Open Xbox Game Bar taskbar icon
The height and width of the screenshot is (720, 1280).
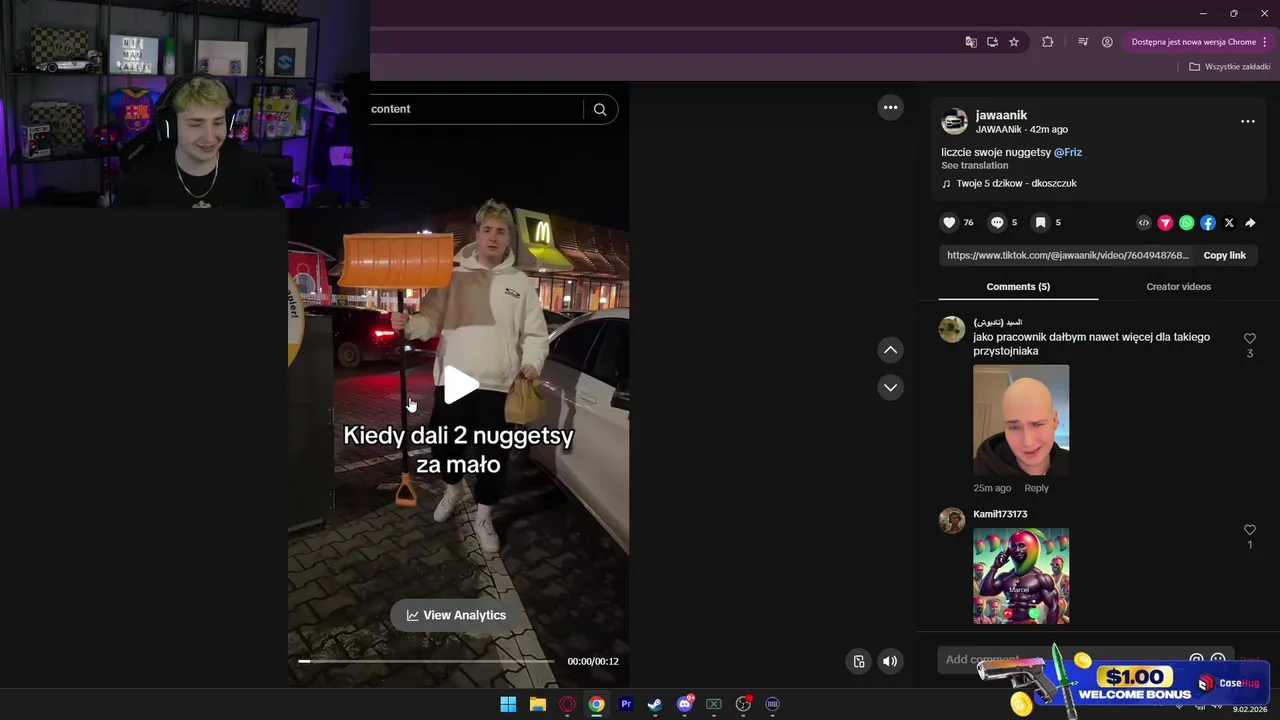coord(714,704)
